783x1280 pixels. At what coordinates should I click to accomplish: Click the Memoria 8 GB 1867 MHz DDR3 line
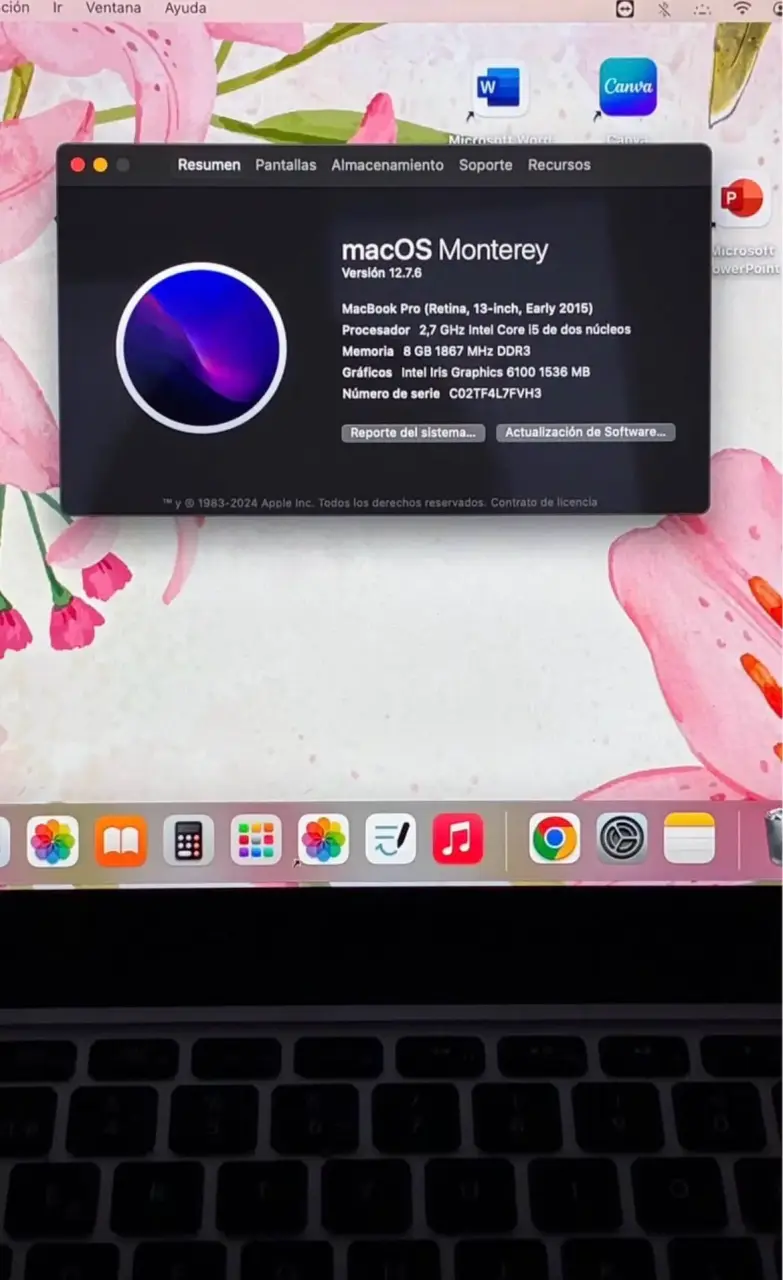point(436,351)
